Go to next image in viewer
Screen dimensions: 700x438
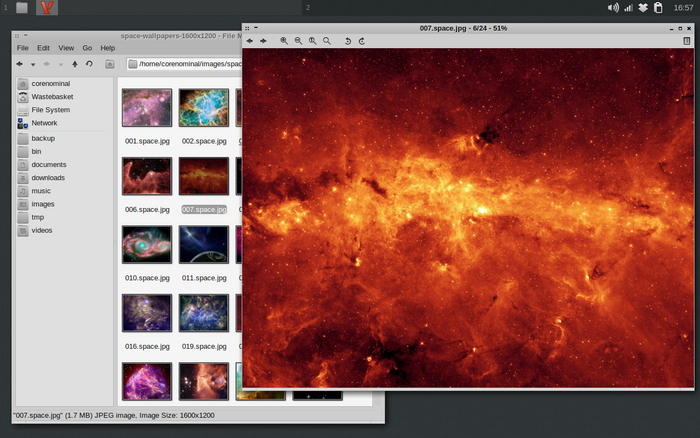click(263, 41)
